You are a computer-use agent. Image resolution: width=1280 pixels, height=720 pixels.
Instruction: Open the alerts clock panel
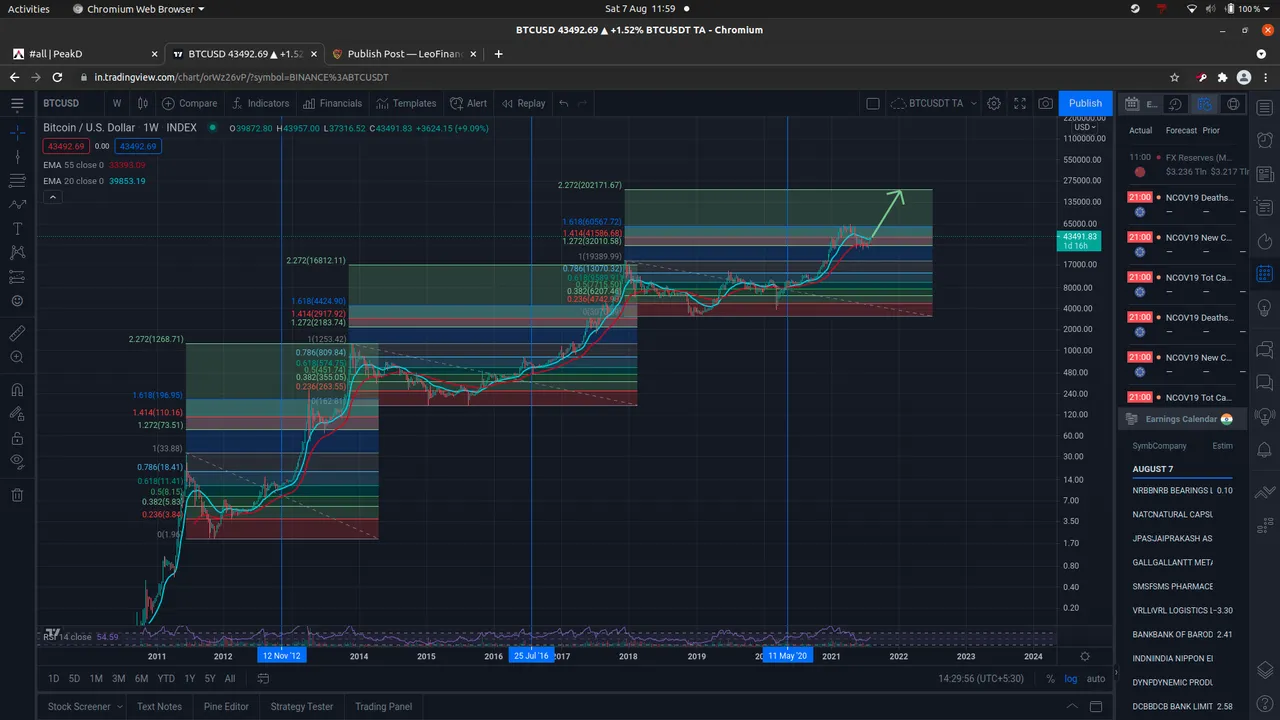[x=1264, y=141]
